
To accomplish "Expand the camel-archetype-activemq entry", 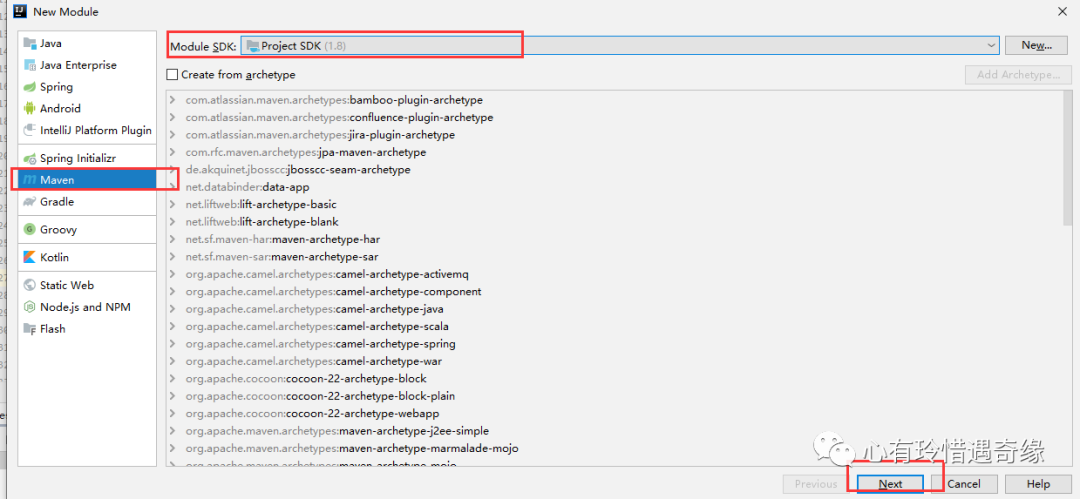I will (173, 274).
